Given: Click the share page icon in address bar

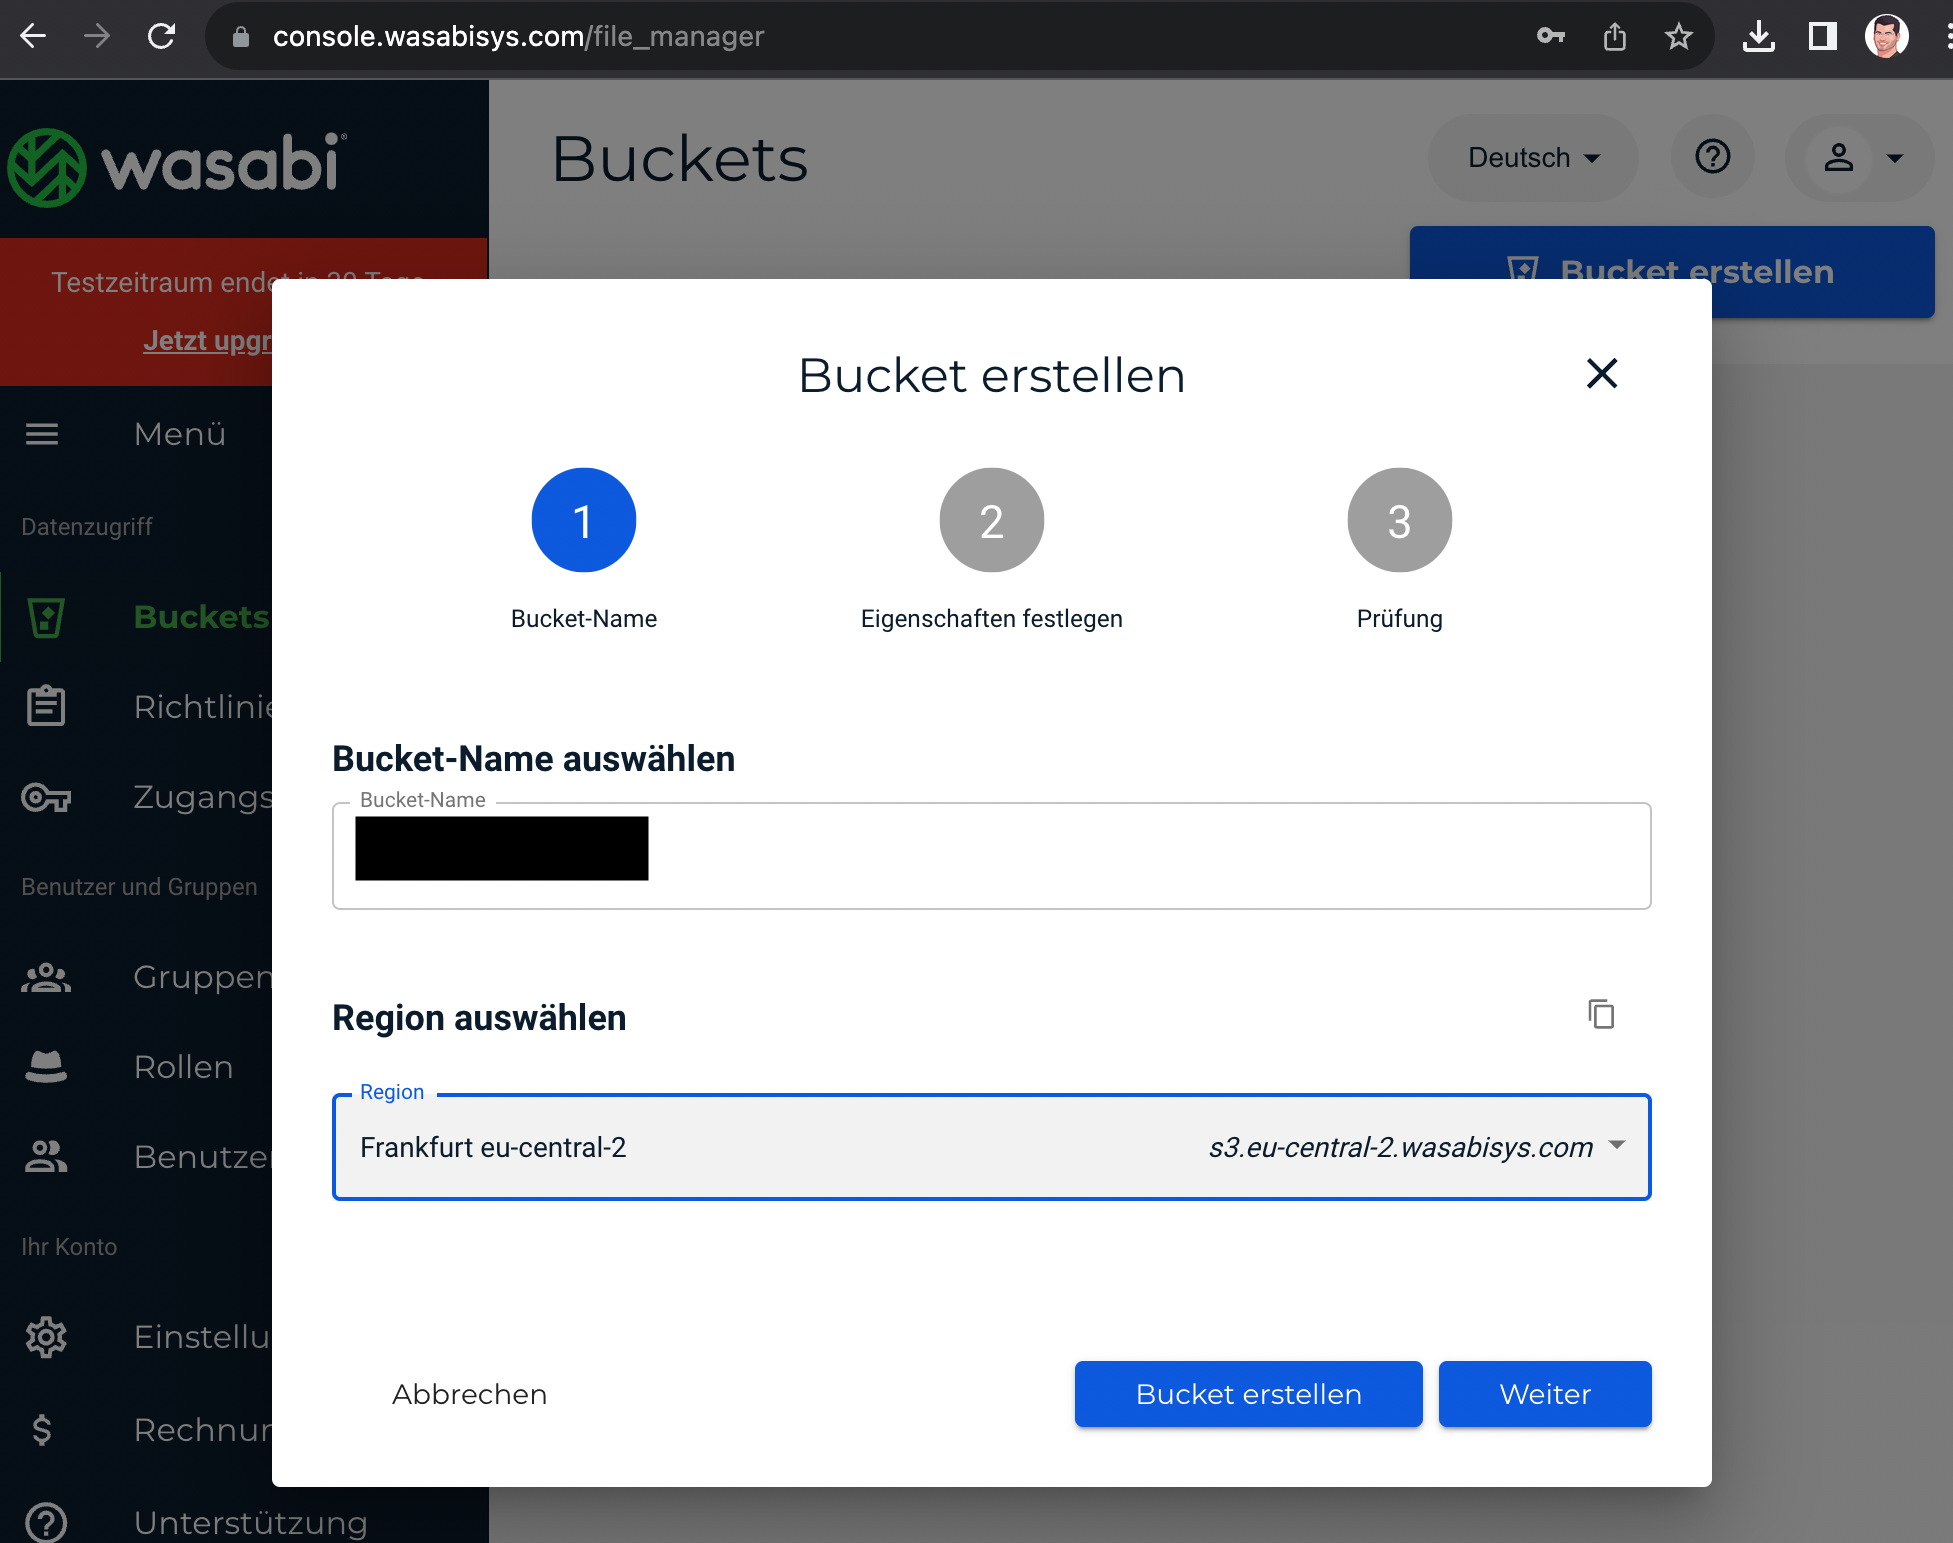Looking at the screenshot, I should point(1615,37).
